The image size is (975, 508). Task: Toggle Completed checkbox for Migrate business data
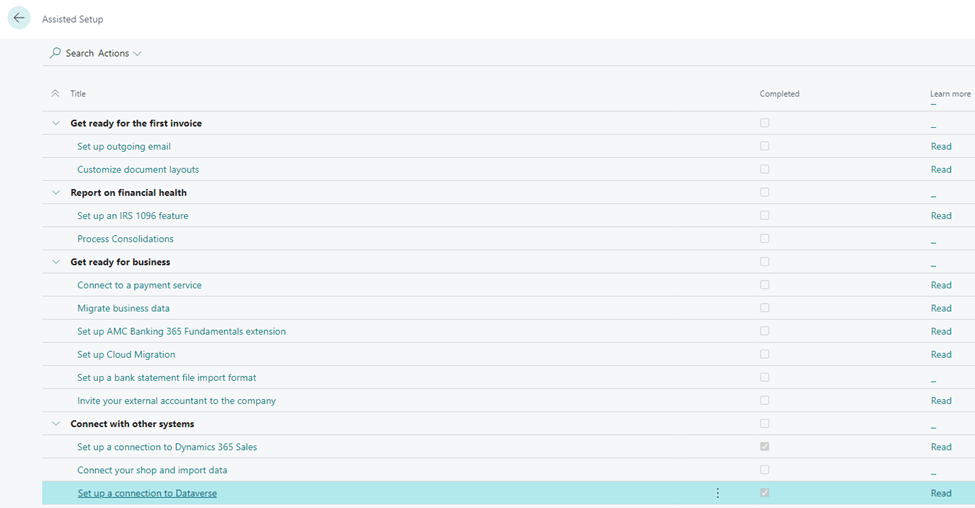pyautogui.click(x=765, y=308)
